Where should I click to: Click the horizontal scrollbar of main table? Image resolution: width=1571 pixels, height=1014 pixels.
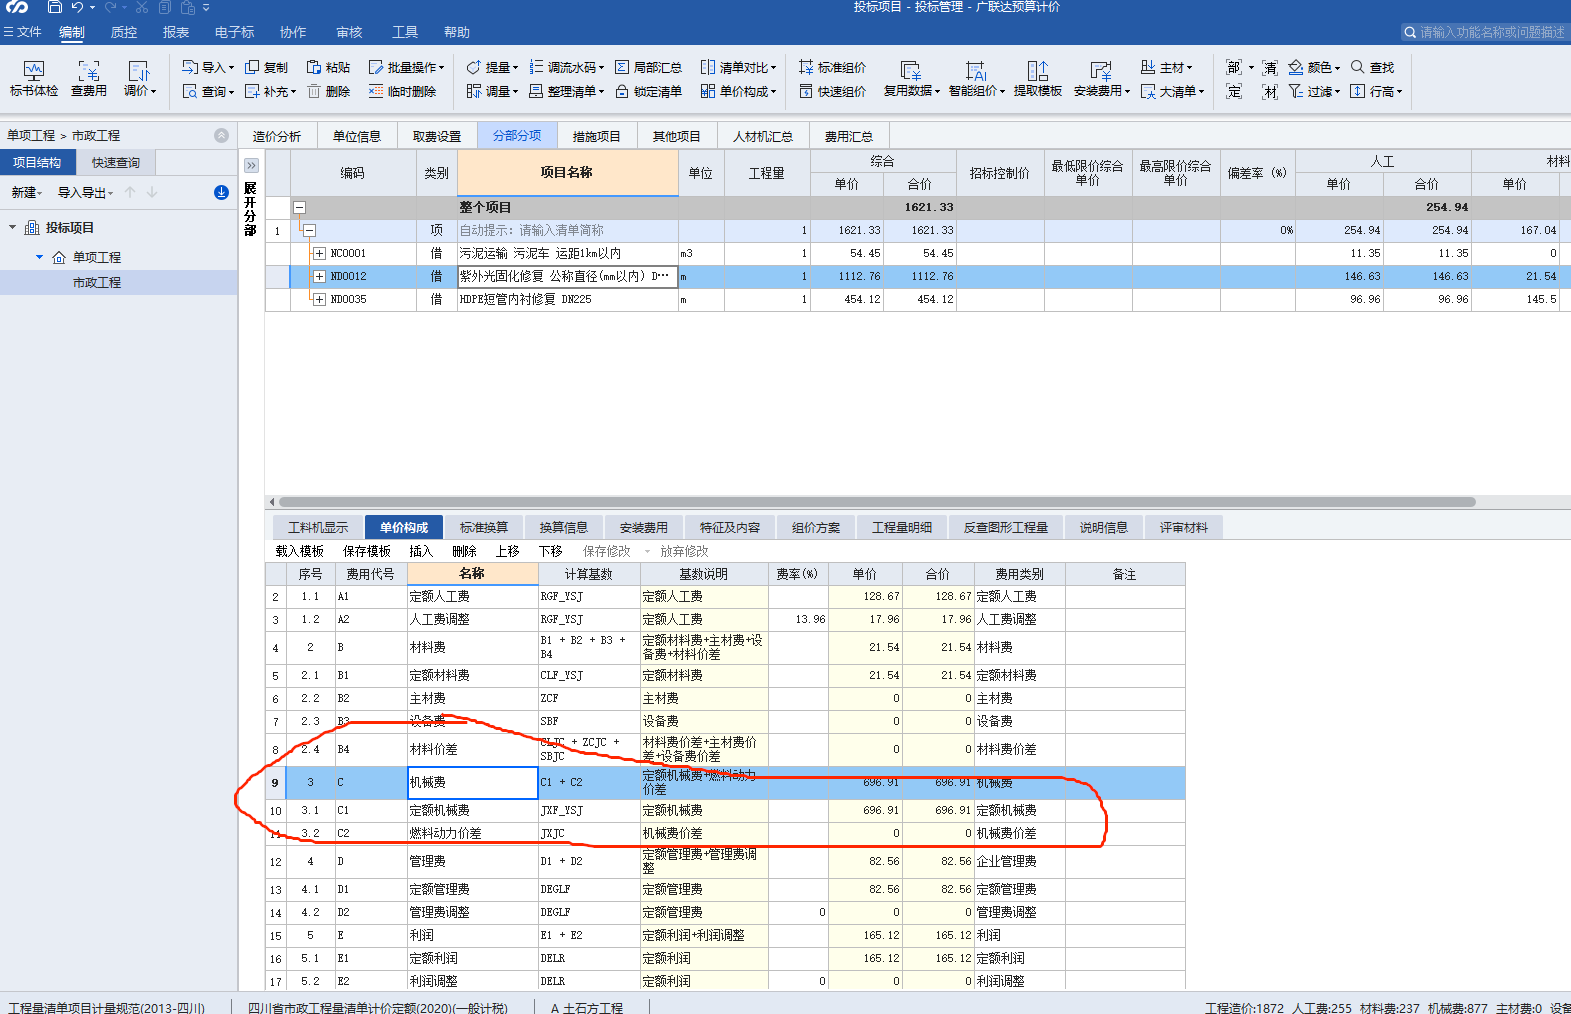tap(877, 502)
